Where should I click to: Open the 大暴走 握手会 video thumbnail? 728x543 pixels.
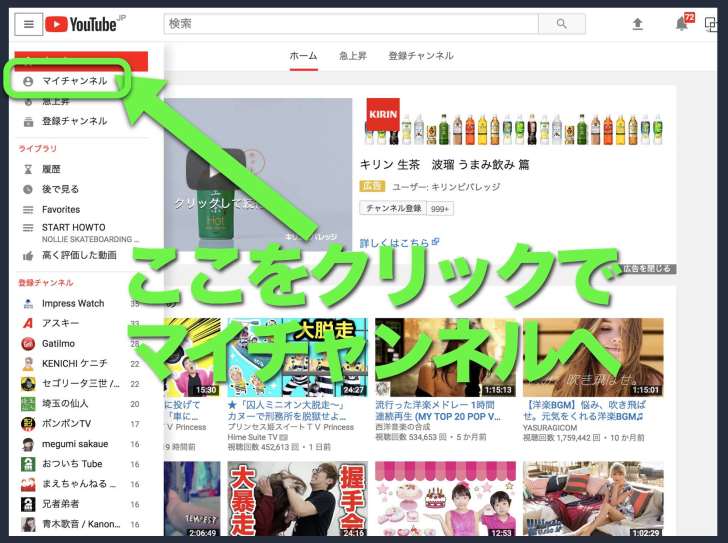[298, 499]
